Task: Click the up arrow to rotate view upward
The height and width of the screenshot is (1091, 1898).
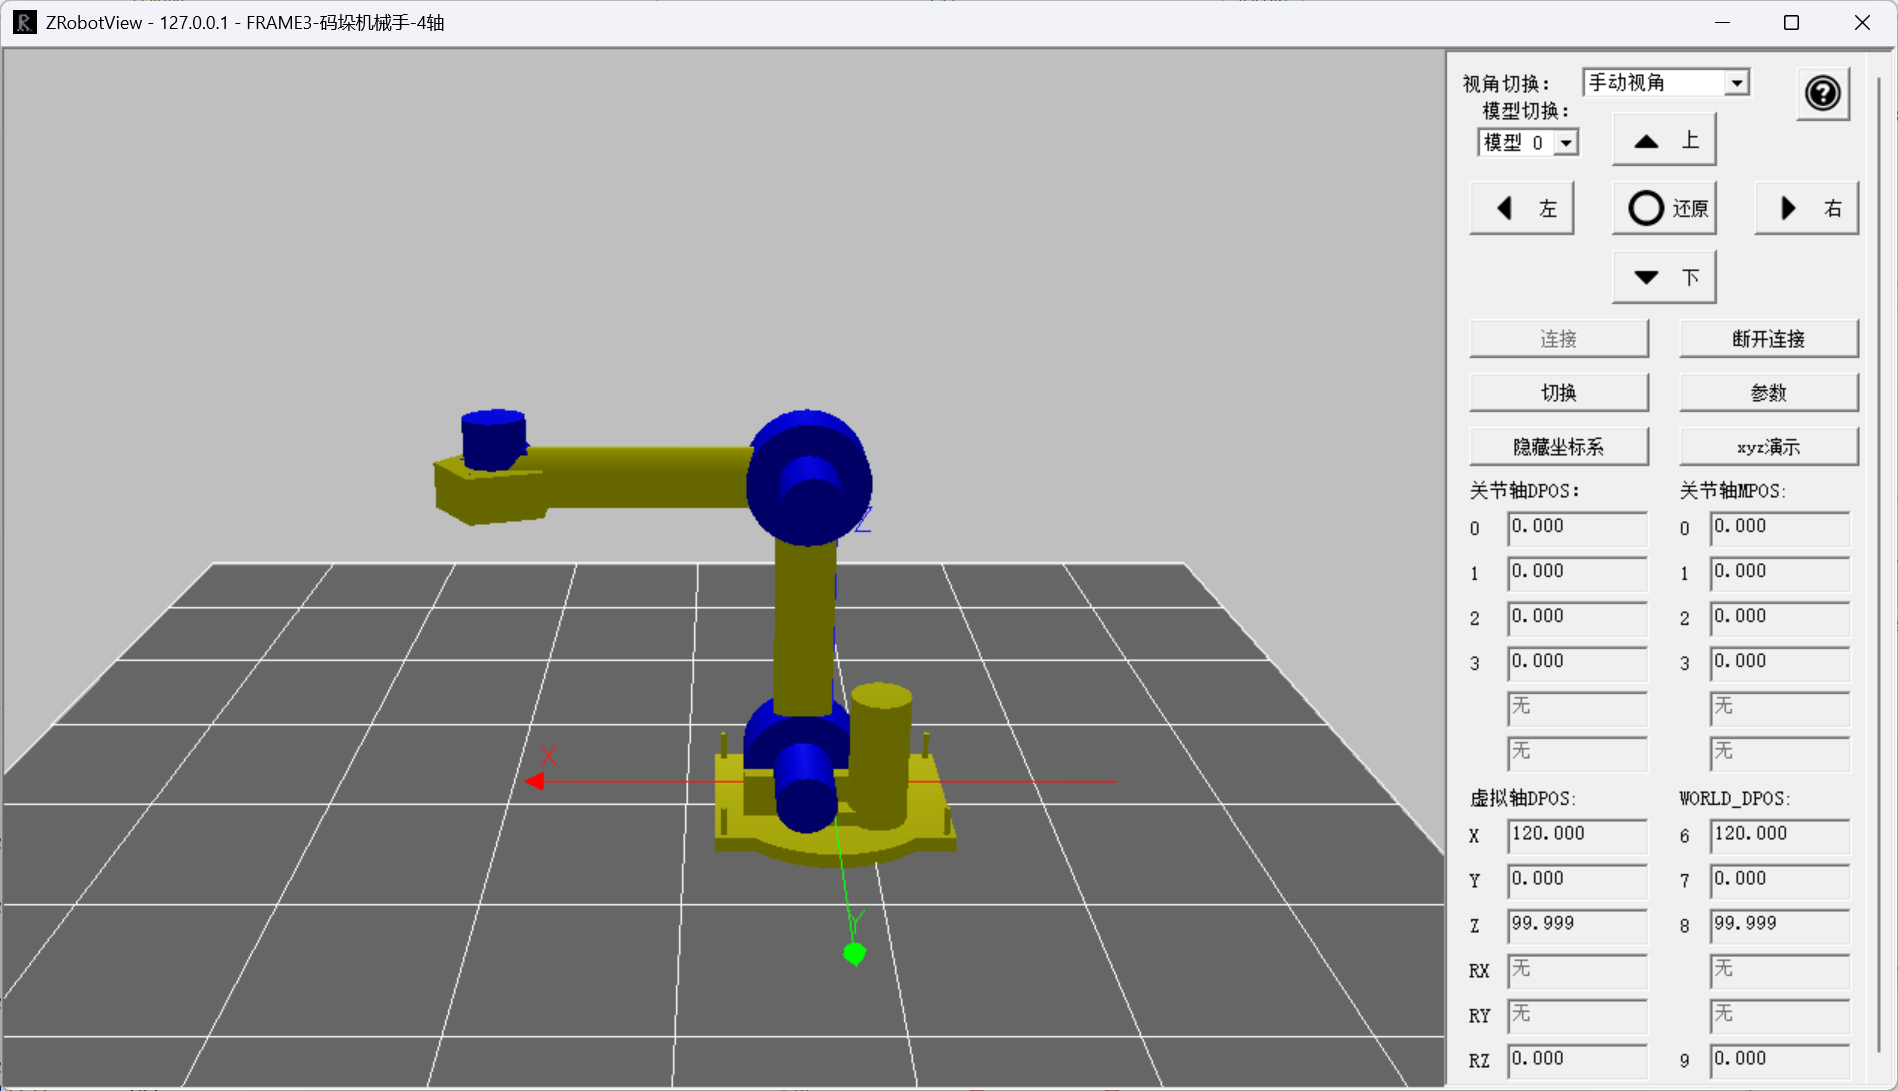Action: (1663, 139)
